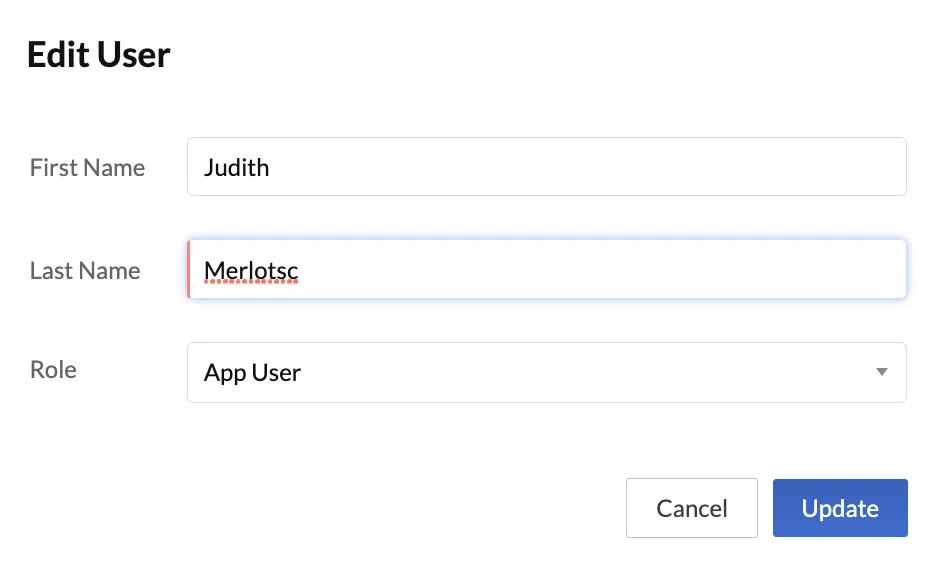Viewport: 932px width, 564px height.
Task: Click the Role label
Action: point(53,370)
